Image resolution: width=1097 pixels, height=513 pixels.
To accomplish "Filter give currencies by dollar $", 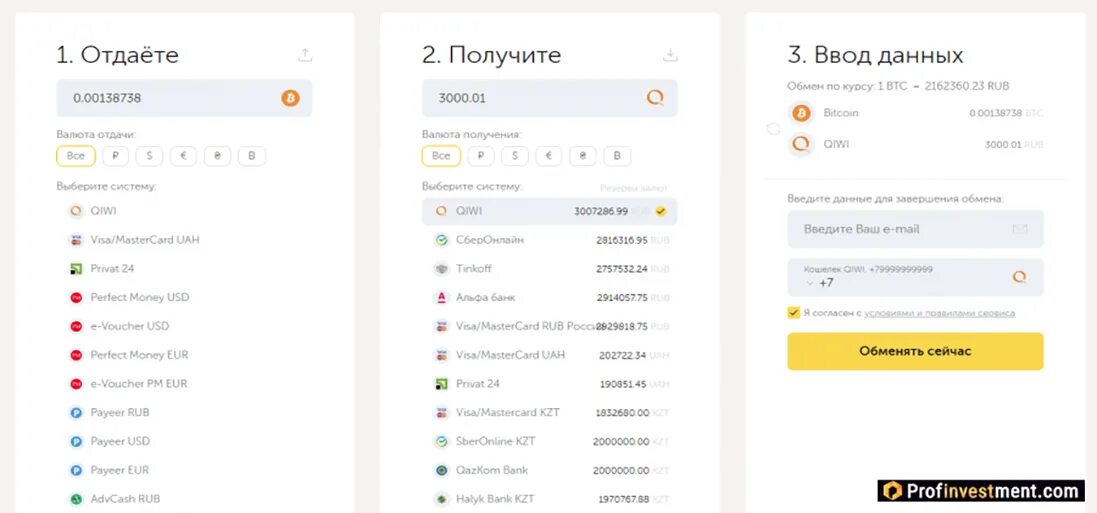I will [x=149, y=155].
